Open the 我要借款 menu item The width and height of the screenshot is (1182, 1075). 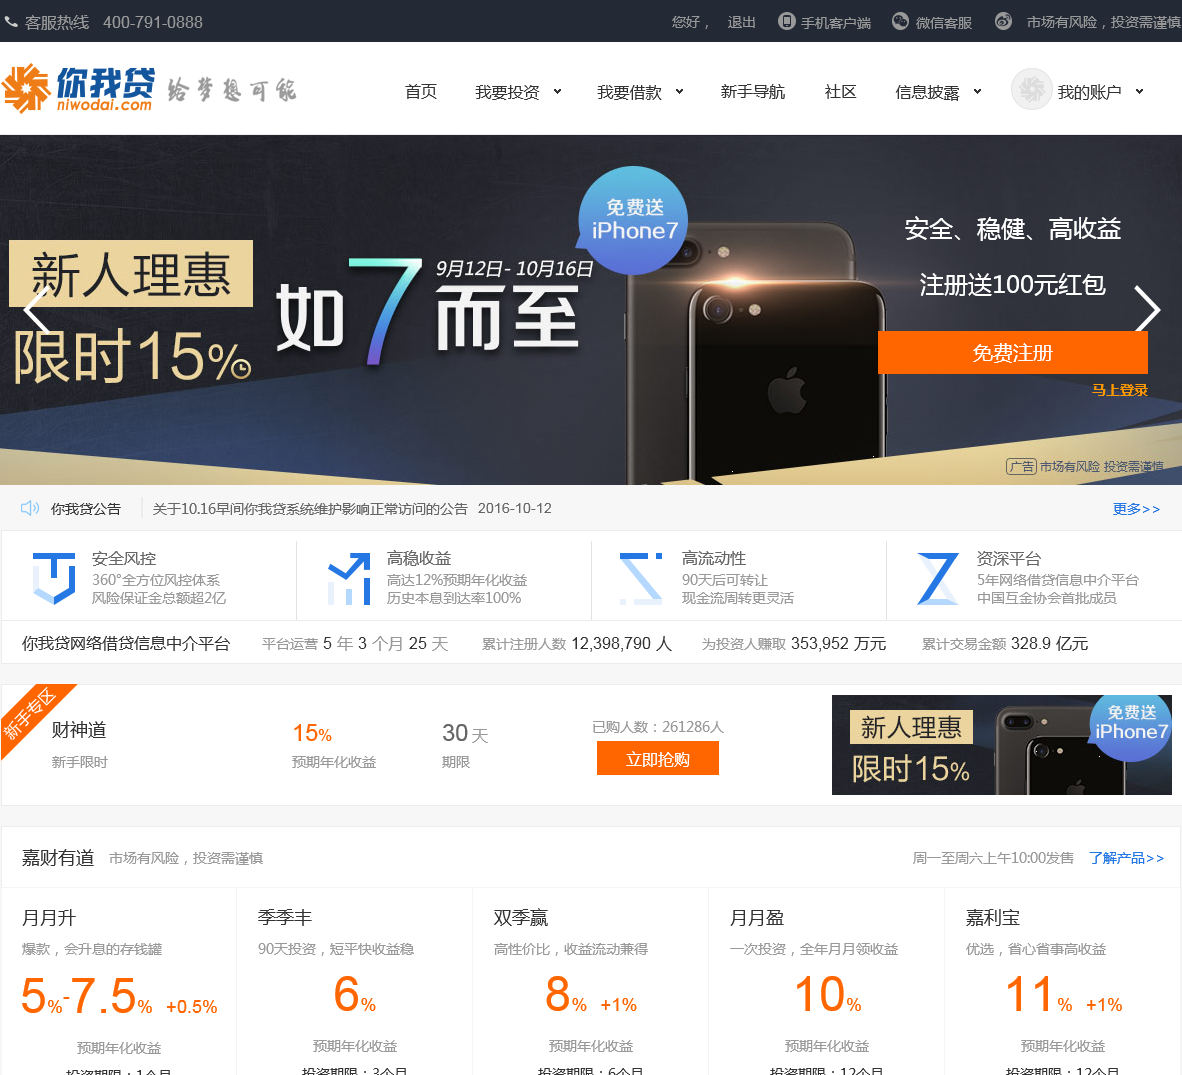click(629, 92)
